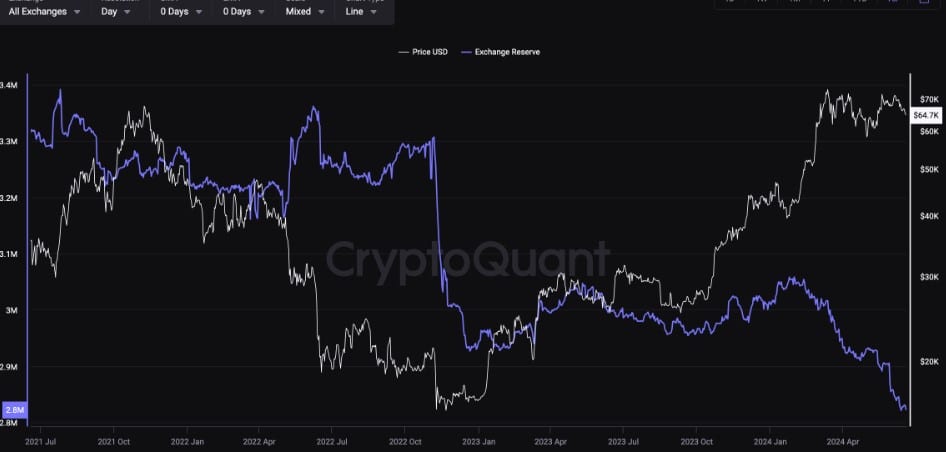Click the 2024 Apr date axis label

click(x=842, y=440)
